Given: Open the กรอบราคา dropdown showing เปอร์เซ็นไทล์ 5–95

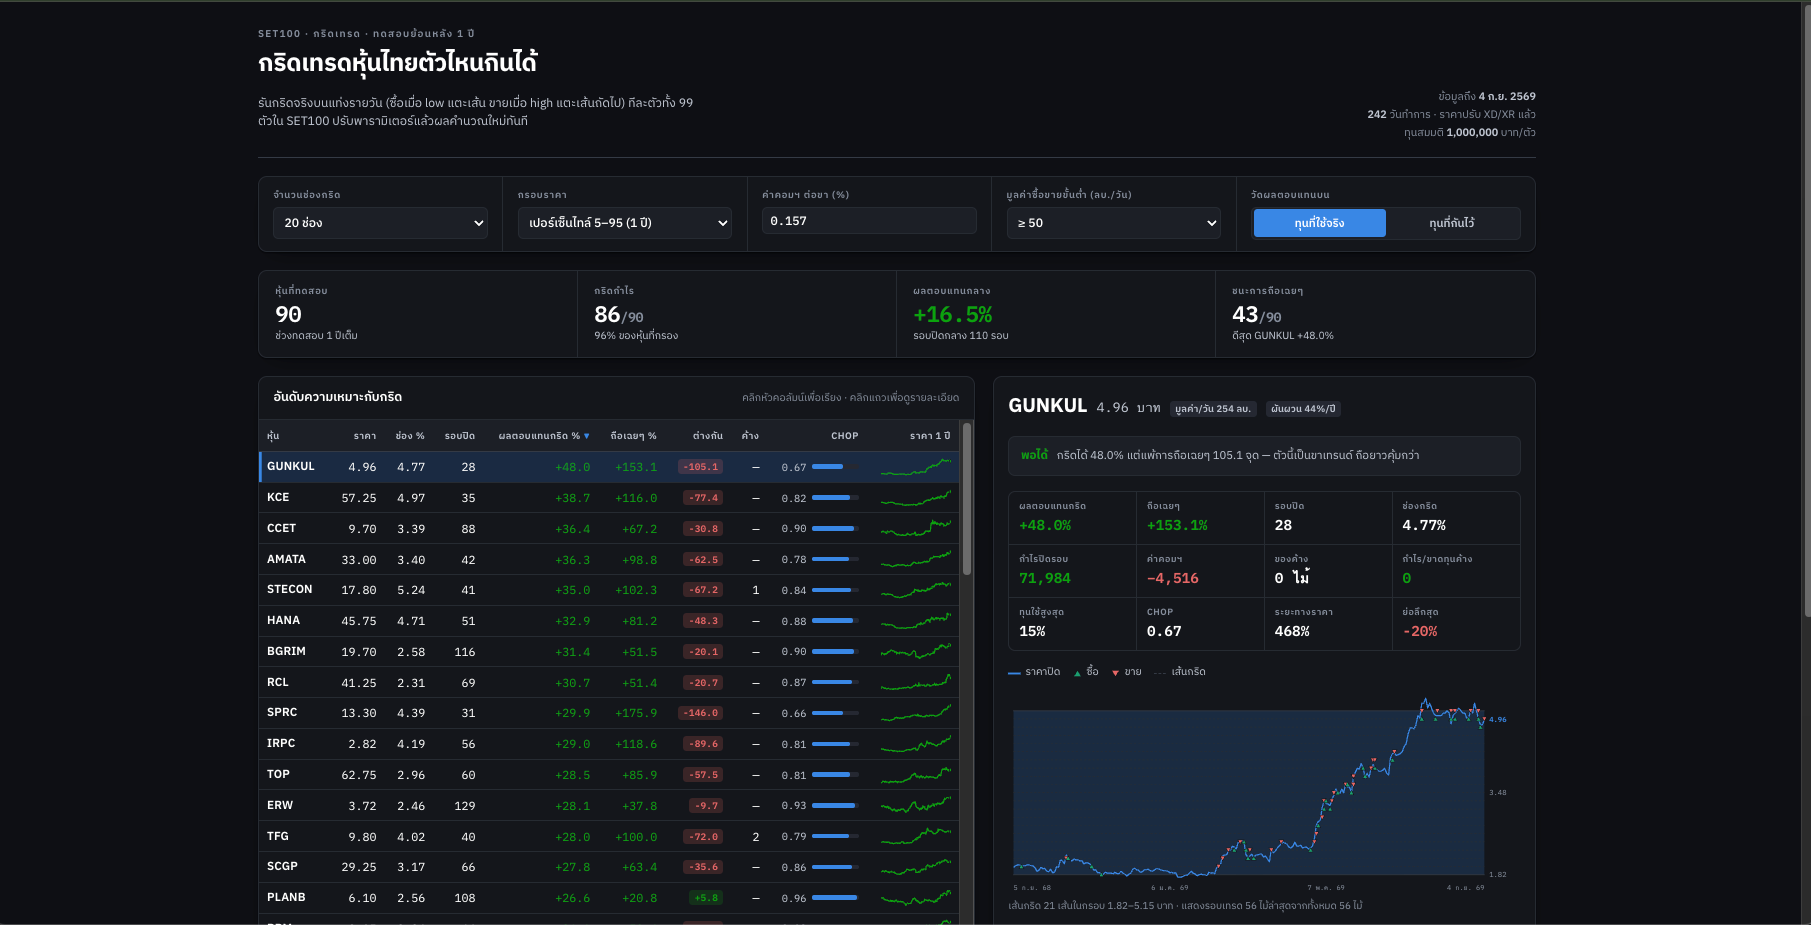Looking at the screenshot, I should coord(624,223).
